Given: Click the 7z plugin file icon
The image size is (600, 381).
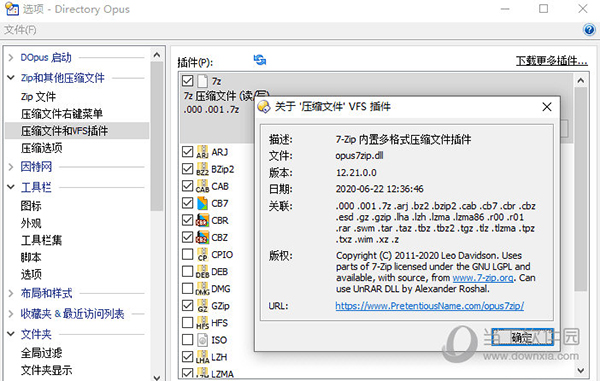Looking at the screenshot, I should point(202,81).
